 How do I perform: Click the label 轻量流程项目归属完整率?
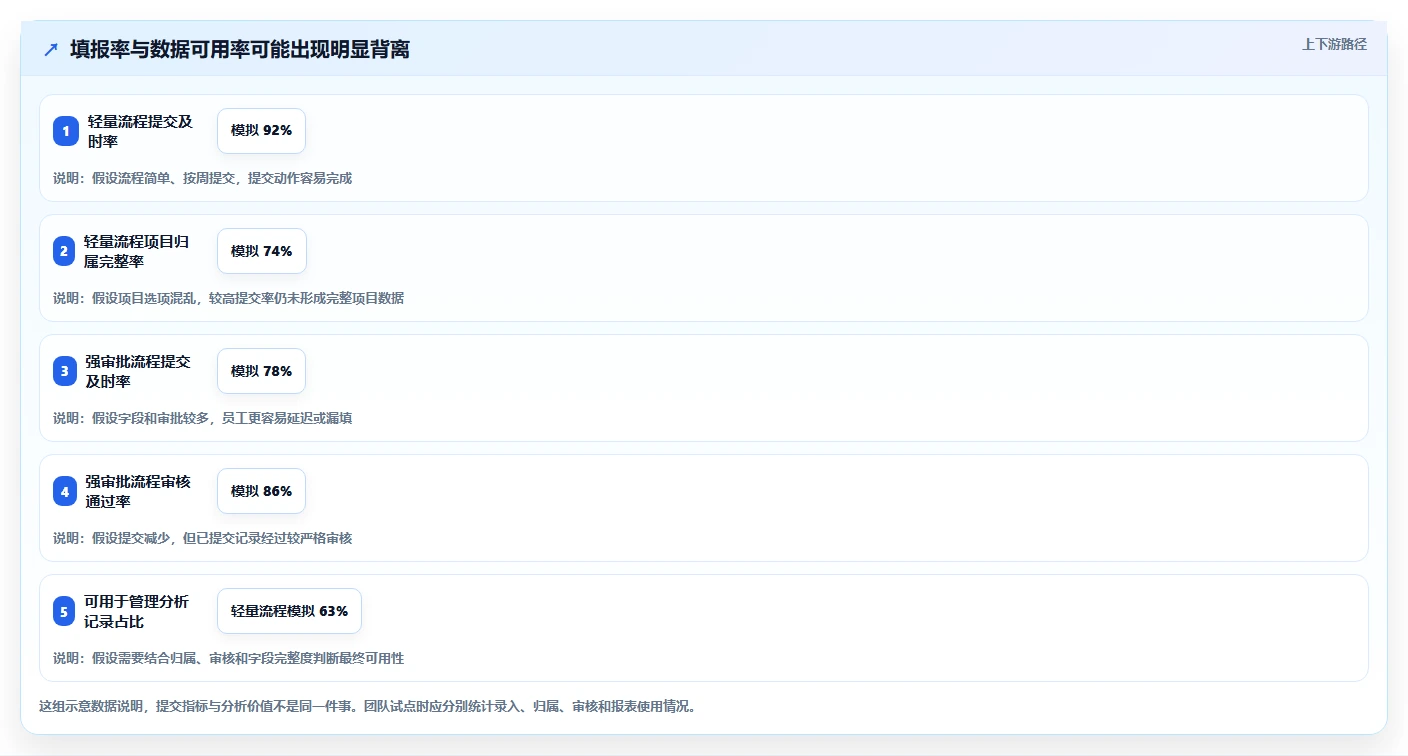137,251
